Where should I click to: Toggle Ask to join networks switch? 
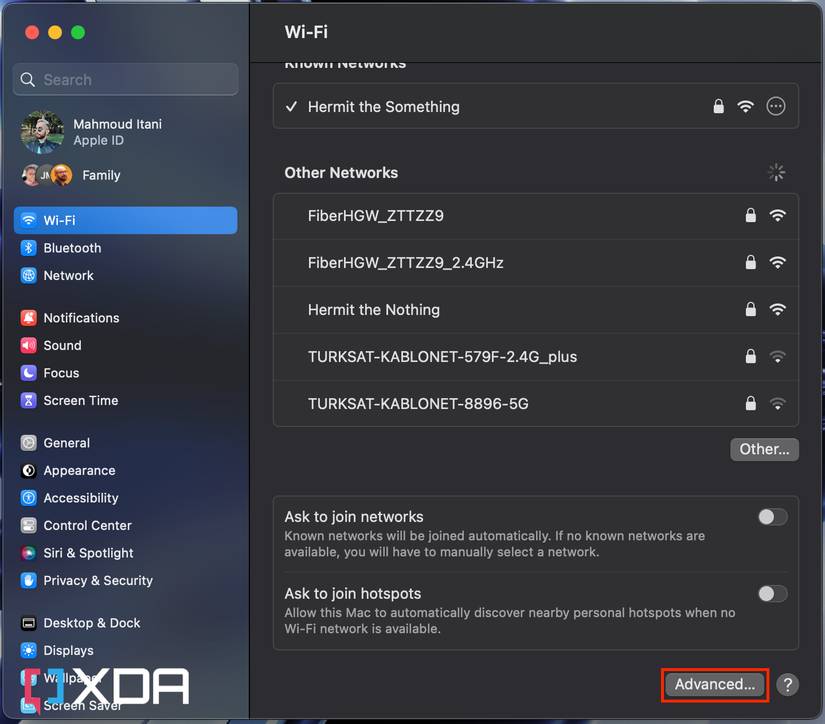(772, 517)
